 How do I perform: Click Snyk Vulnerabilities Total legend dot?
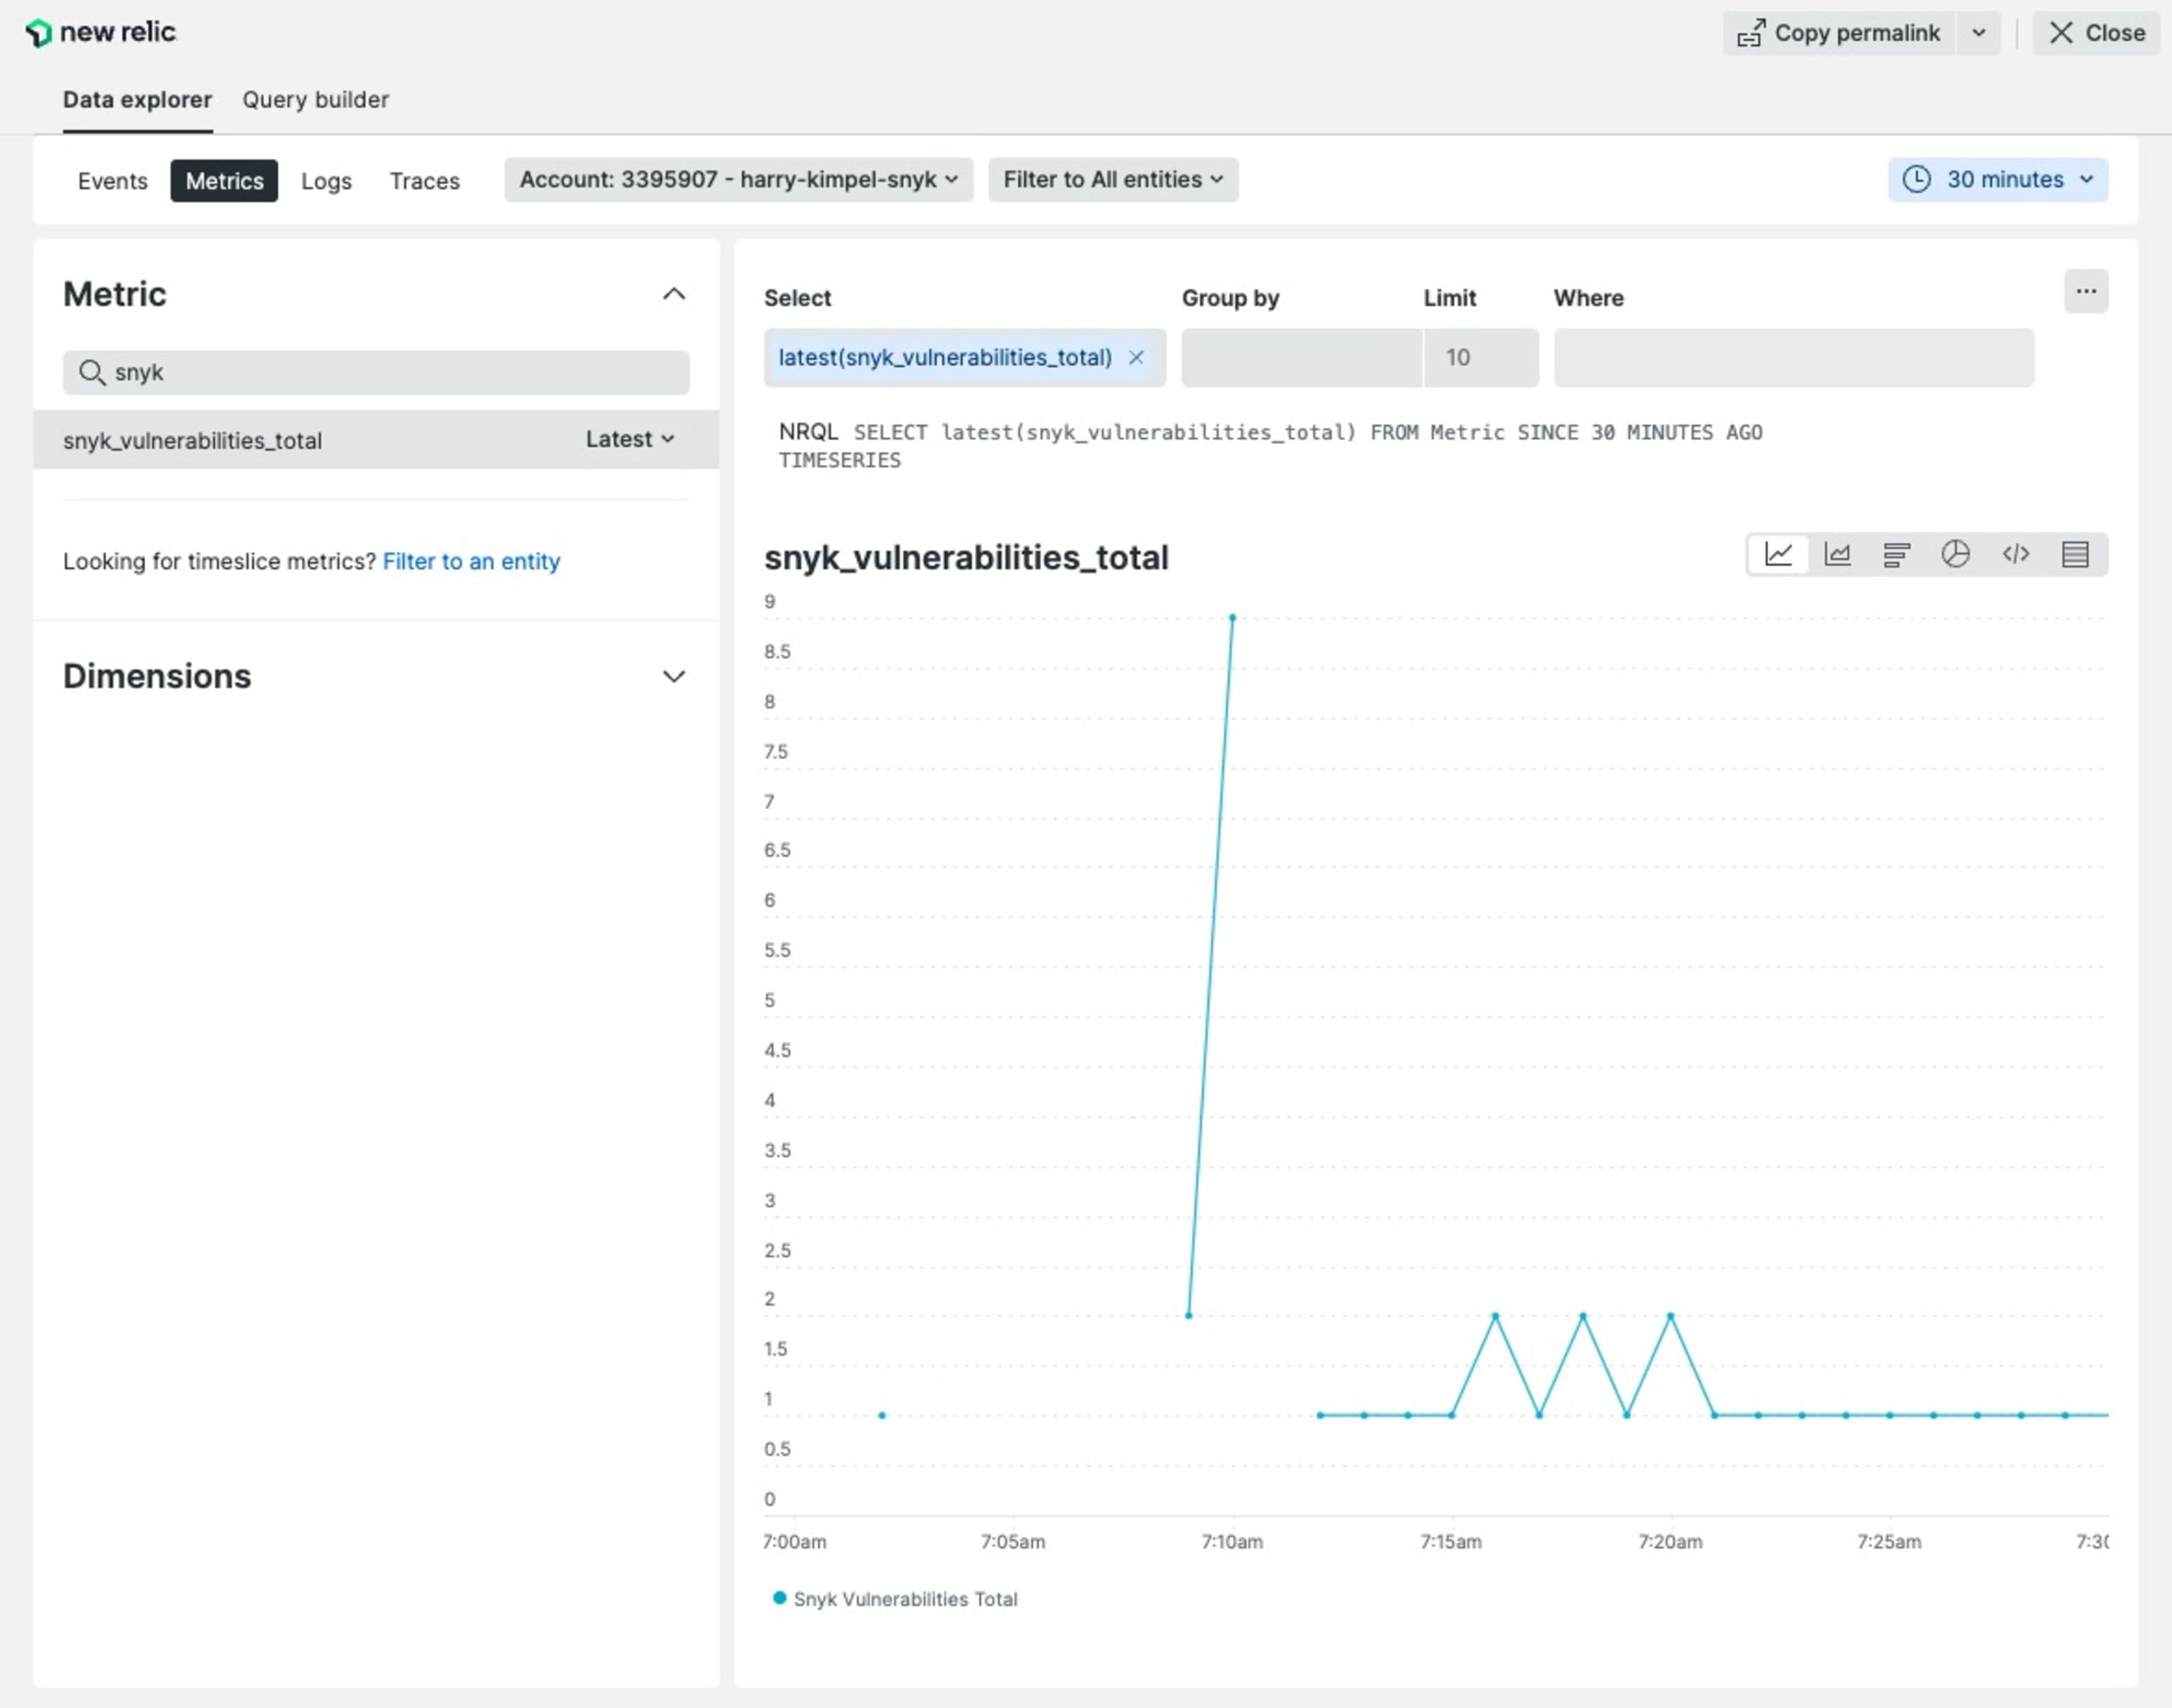click(779, 1597)
